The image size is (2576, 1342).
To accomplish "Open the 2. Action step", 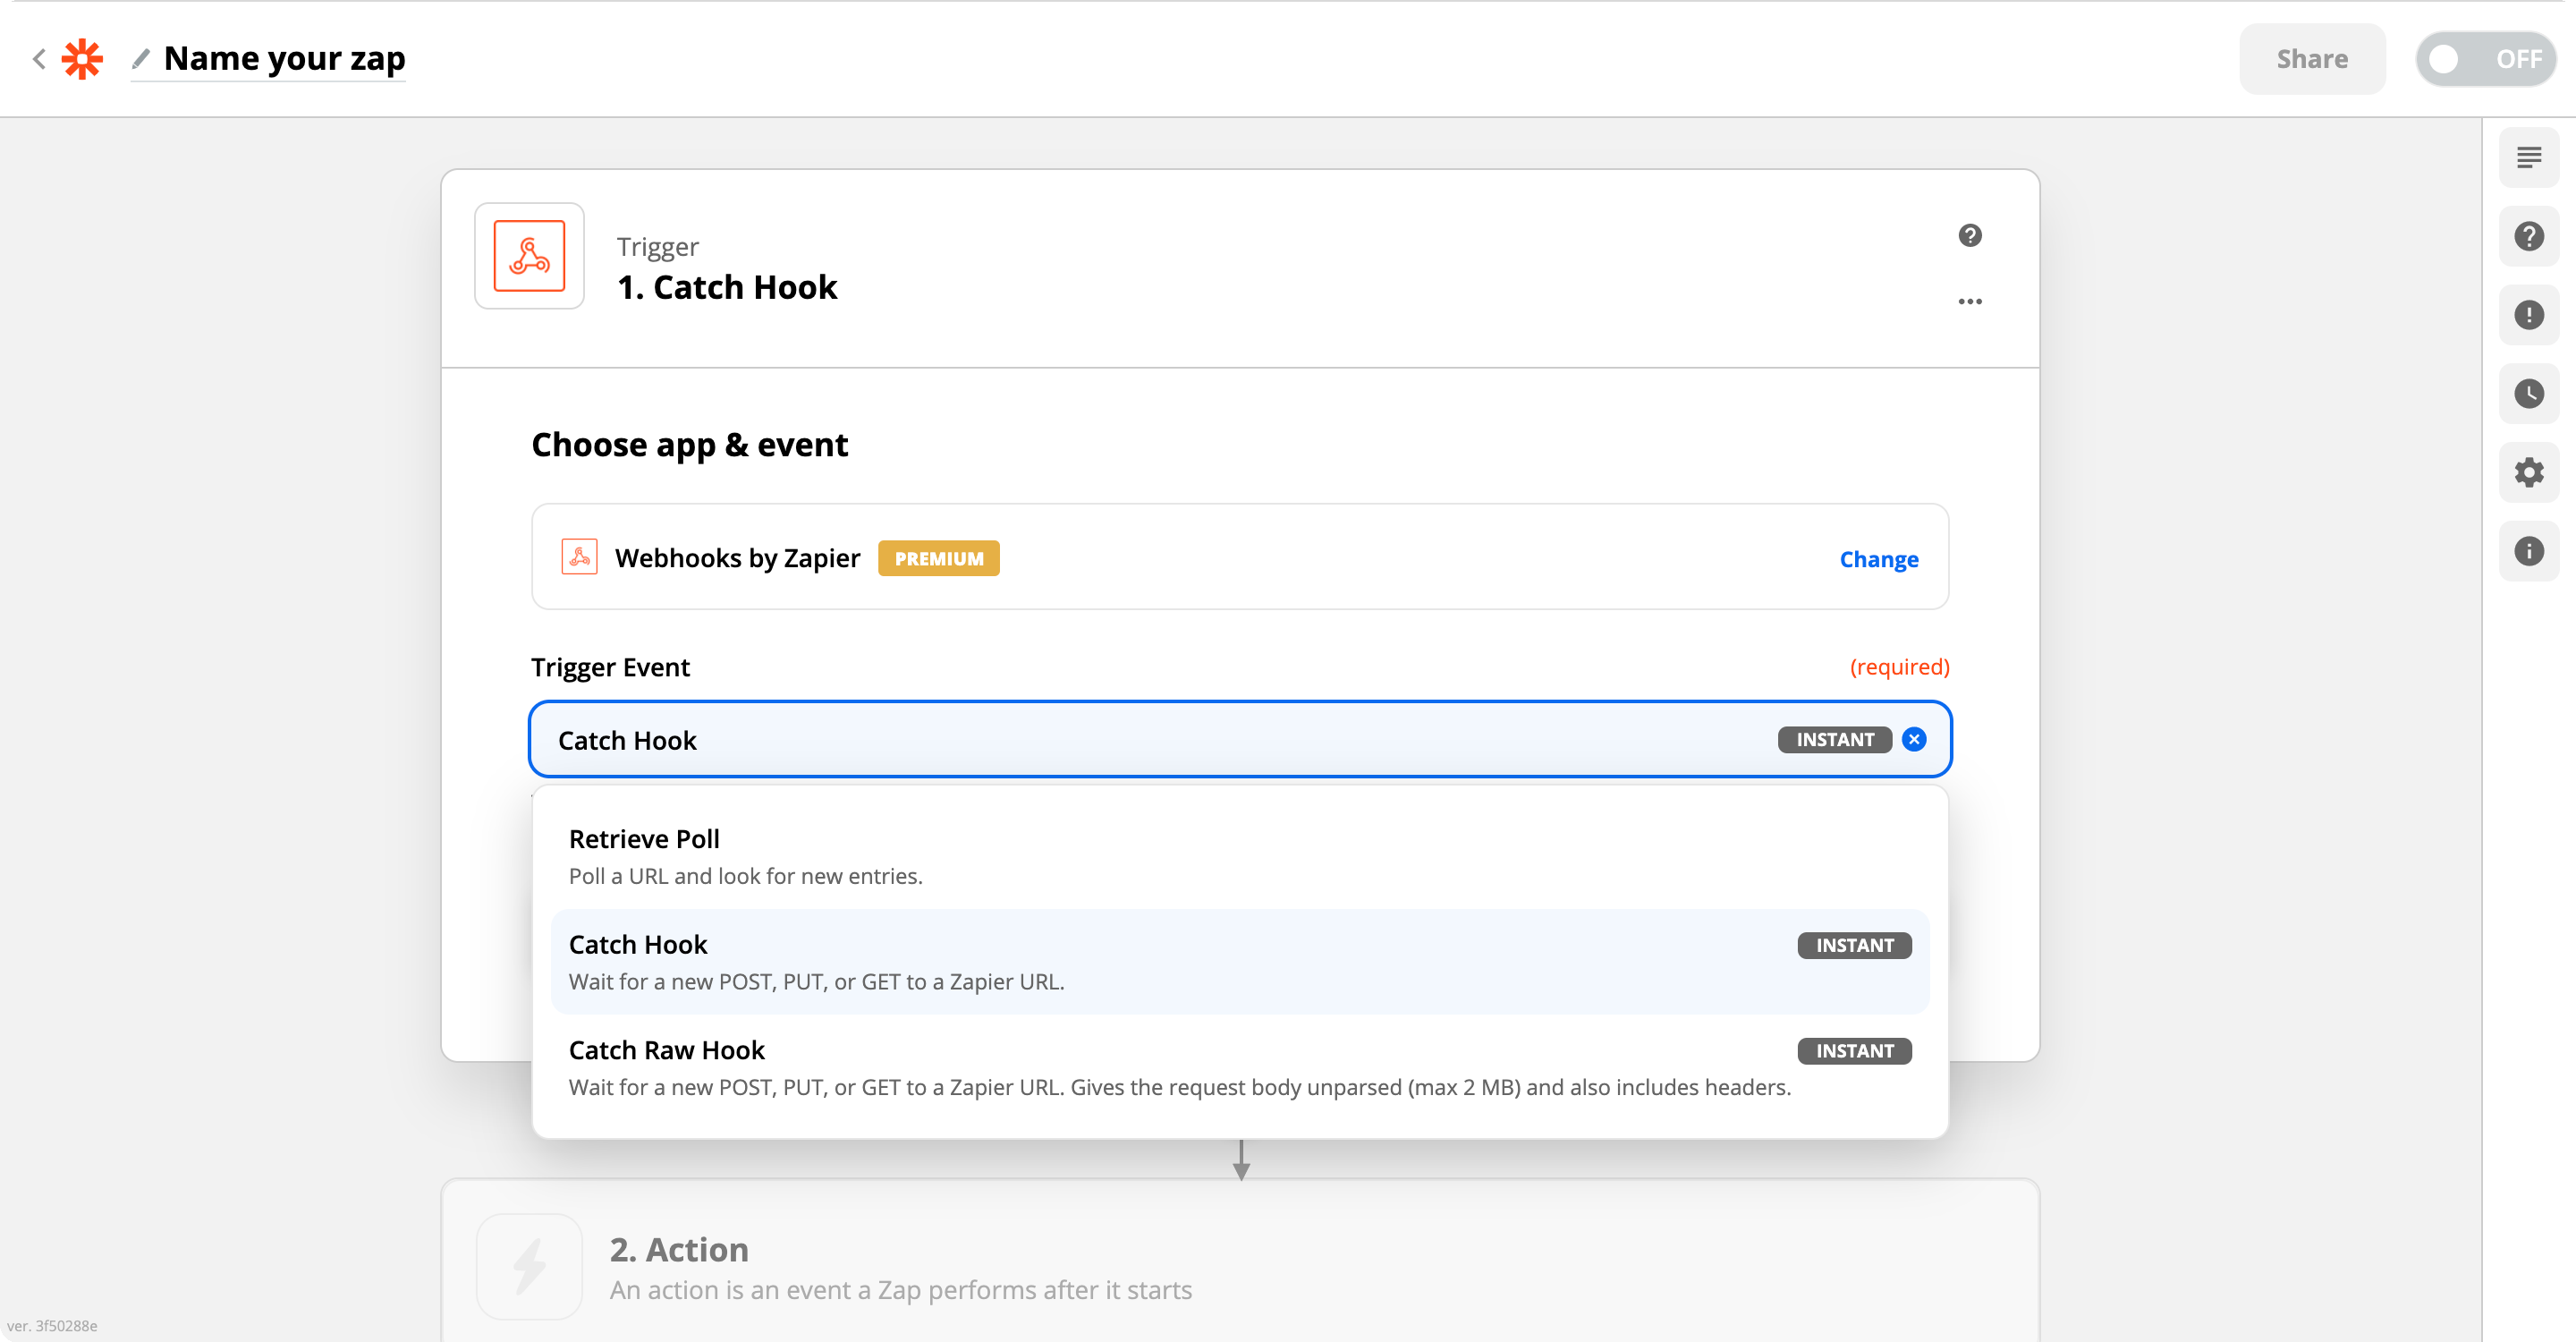I will click(x=1239, y=1261).
